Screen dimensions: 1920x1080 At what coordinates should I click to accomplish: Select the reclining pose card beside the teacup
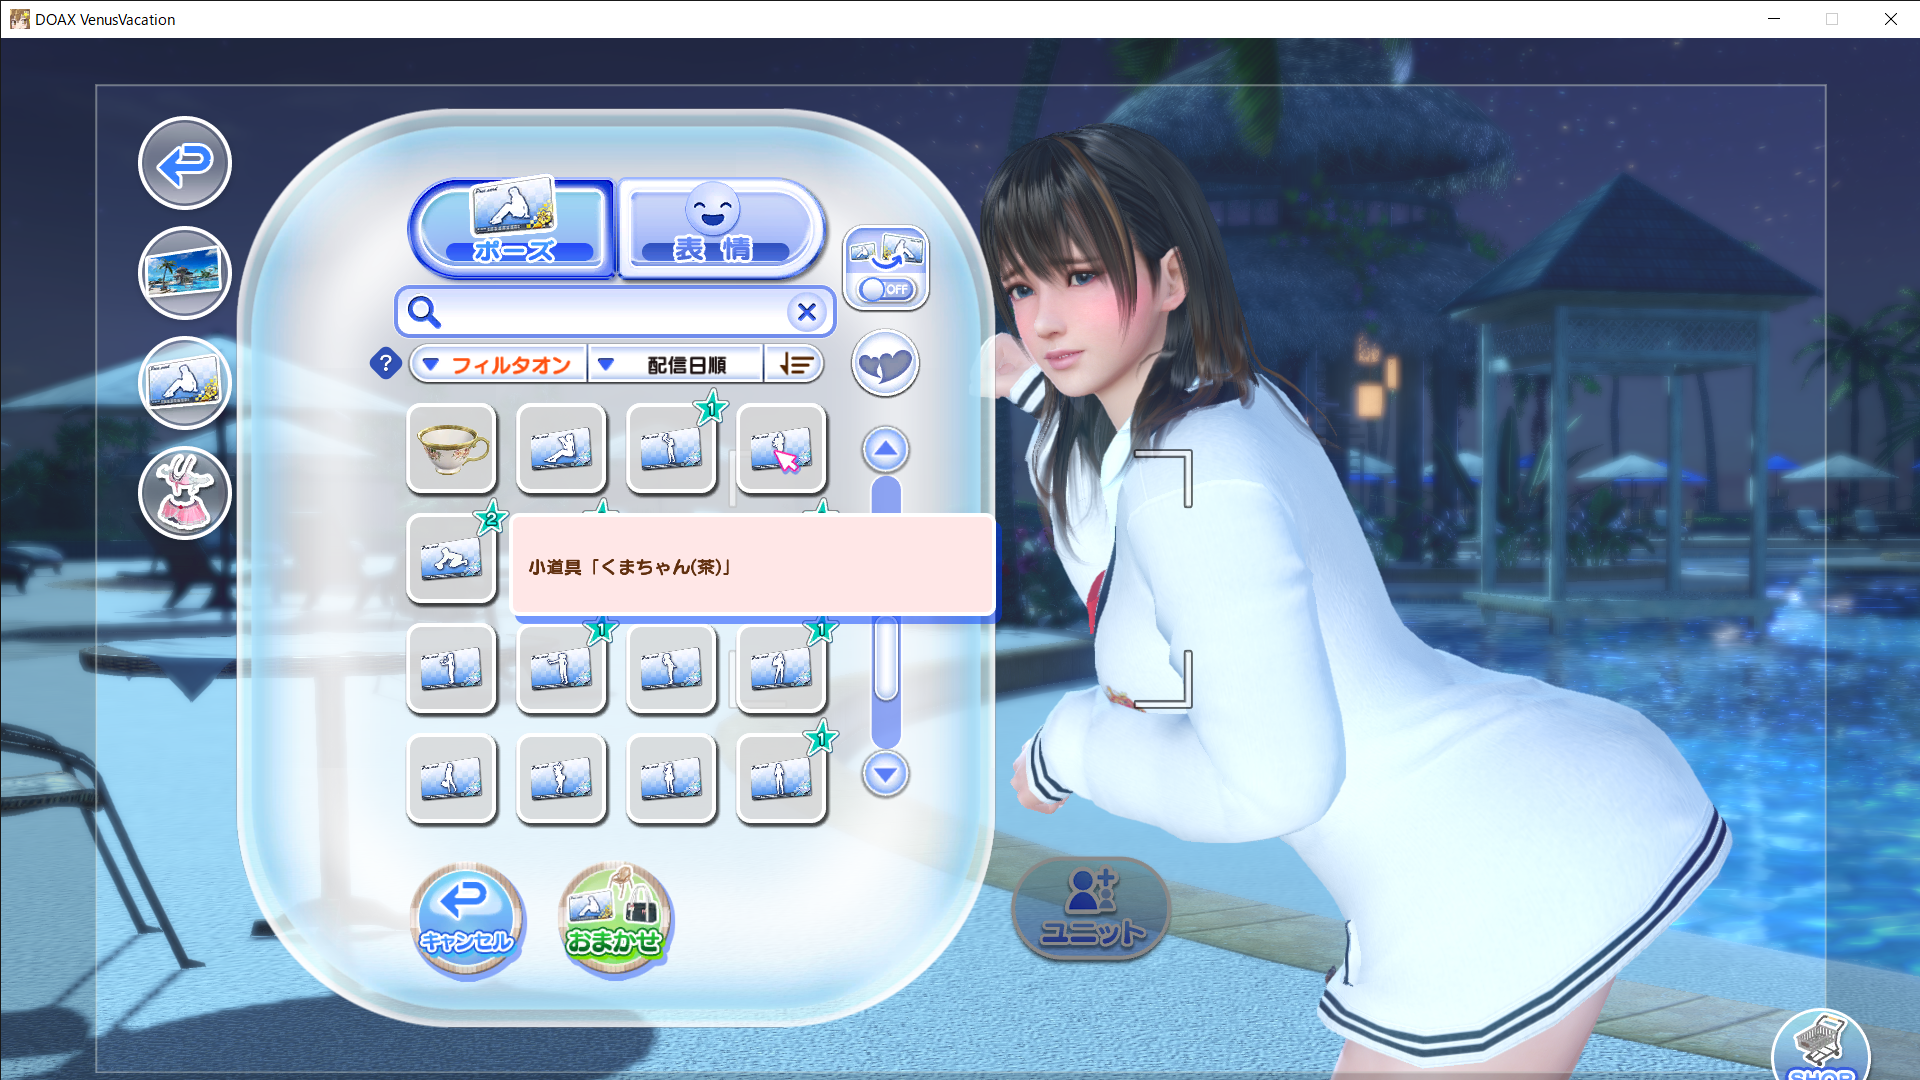point(562,449)
